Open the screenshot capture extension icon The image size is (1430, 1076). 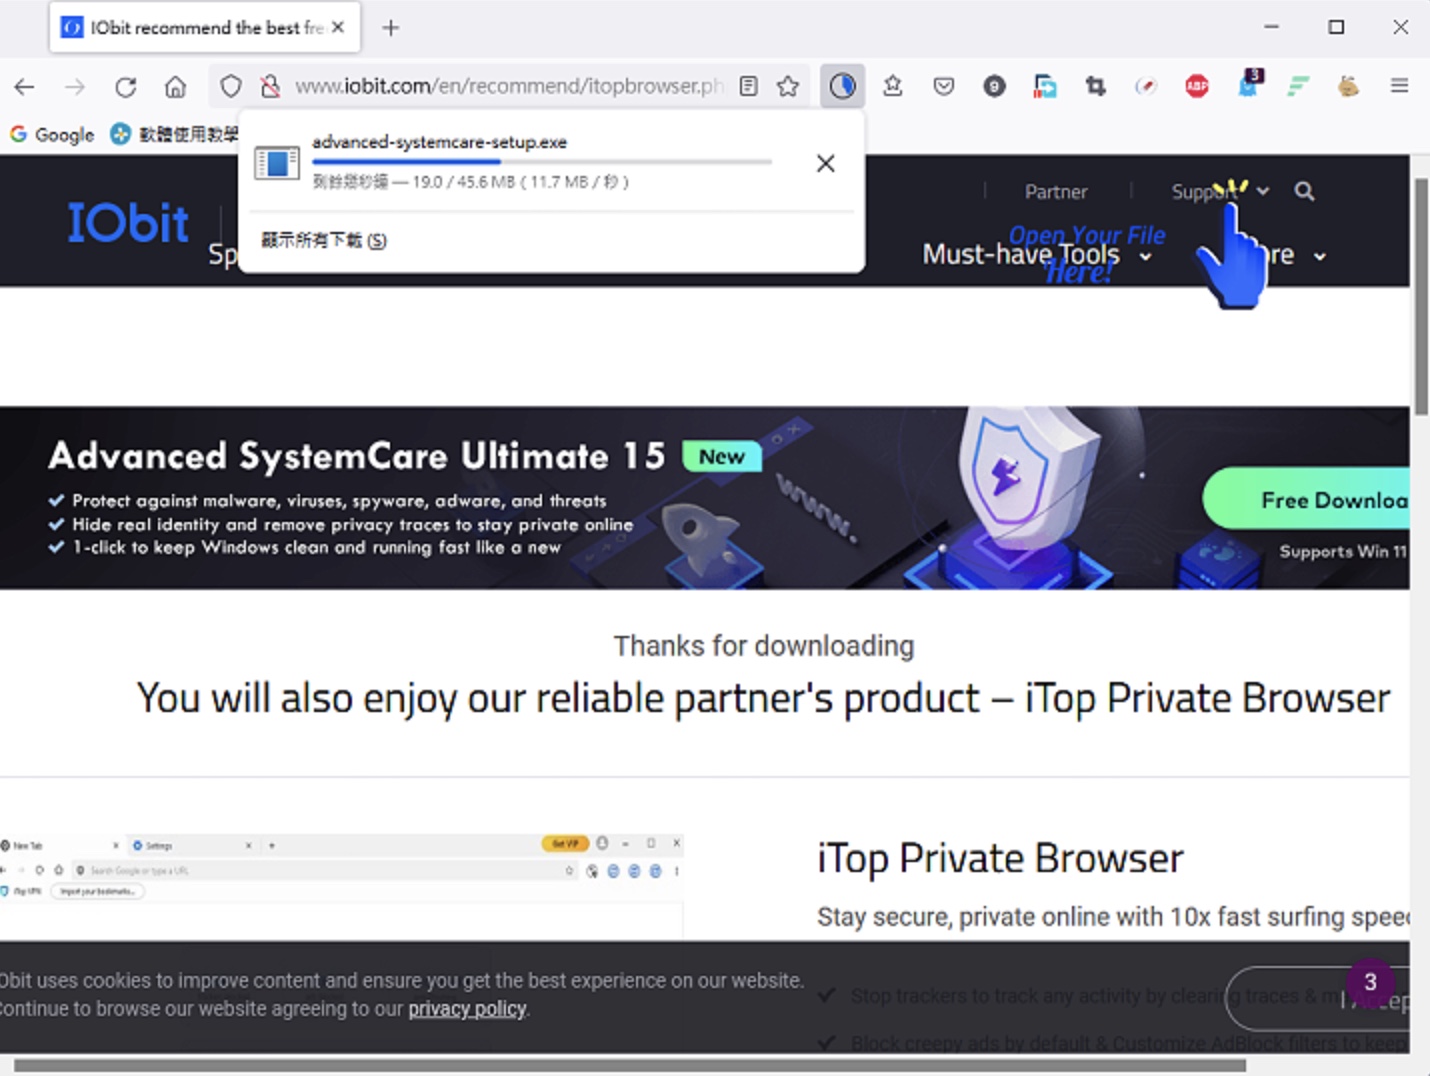(x=1045, y=87)
